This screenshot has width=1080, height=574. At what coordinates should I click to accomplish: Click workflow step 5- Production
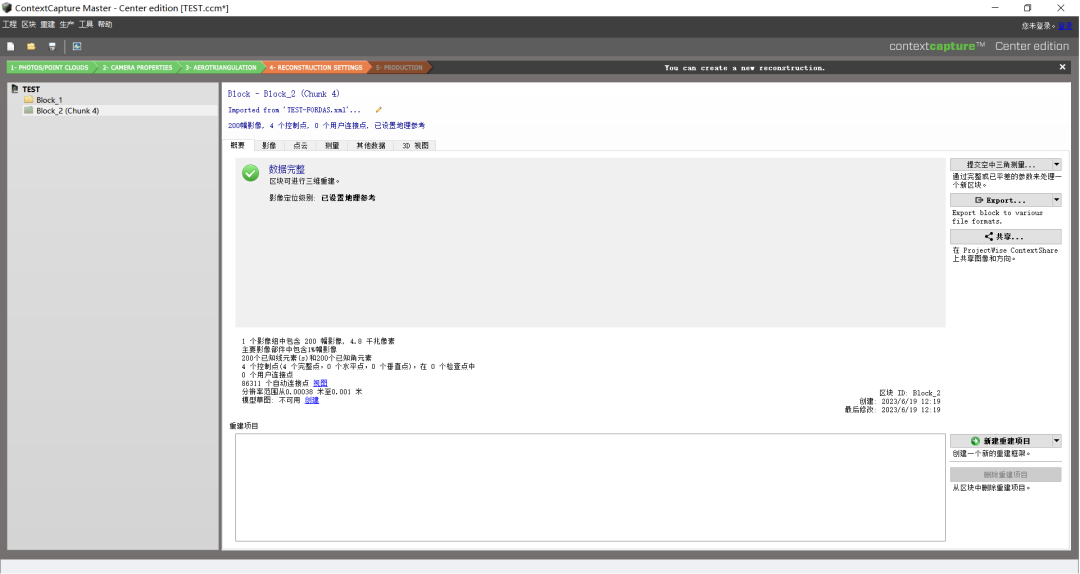(x=399, y=68)
